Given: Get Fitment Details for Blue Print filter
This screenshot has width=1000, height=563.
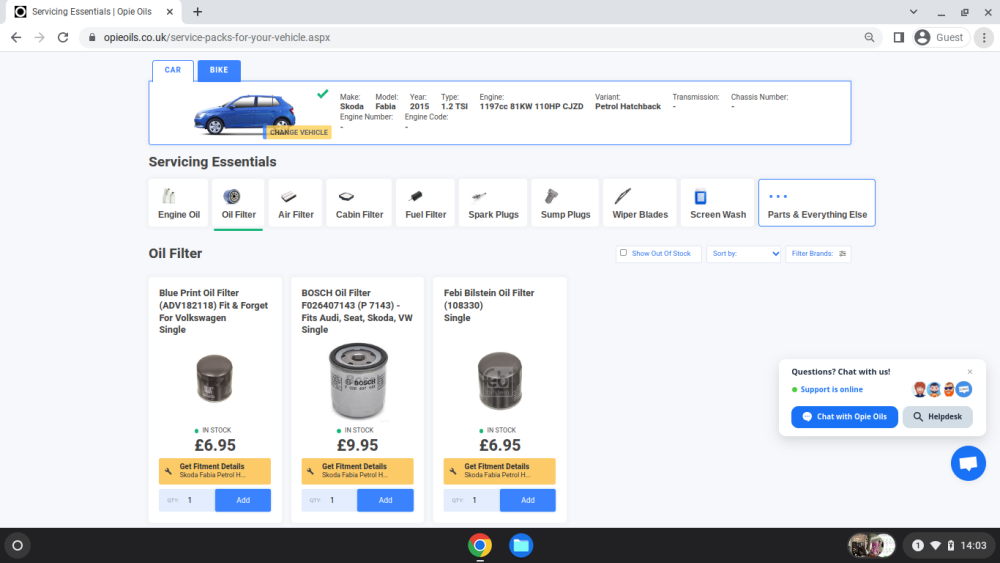Looking at the screenshot, I should (x=215, y=471).
